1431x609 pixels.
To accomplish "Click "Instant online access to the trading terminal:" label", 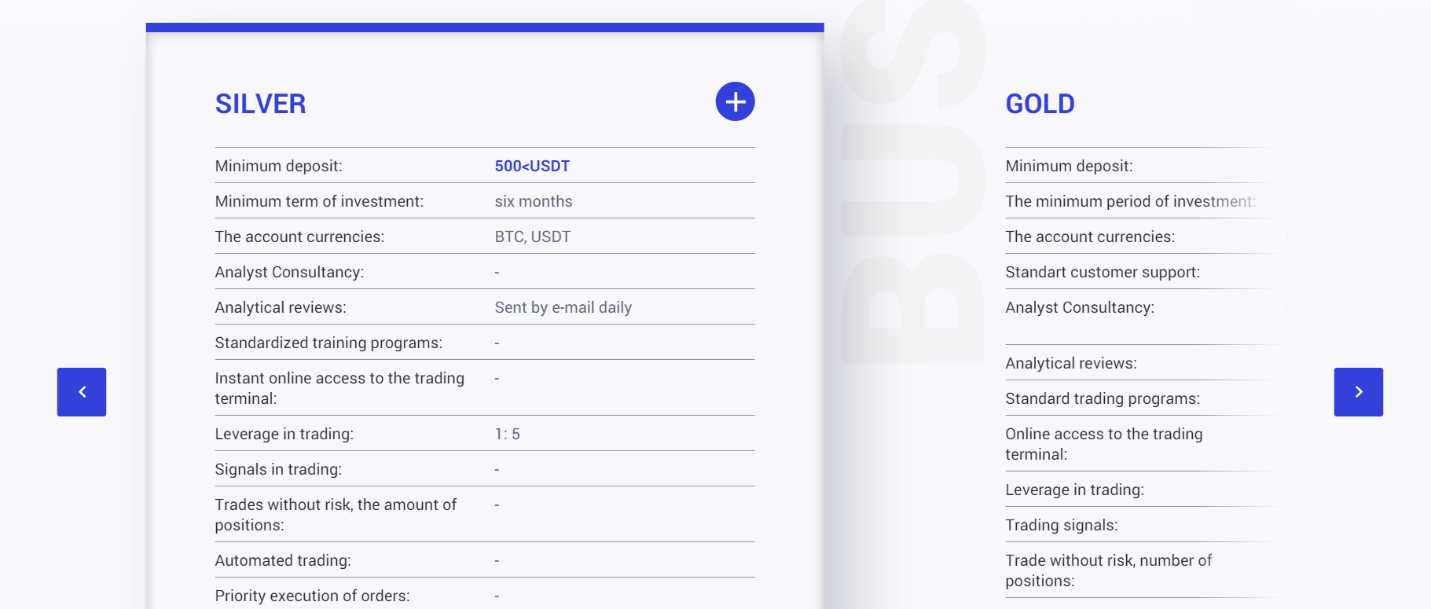I will click(339, 388).
